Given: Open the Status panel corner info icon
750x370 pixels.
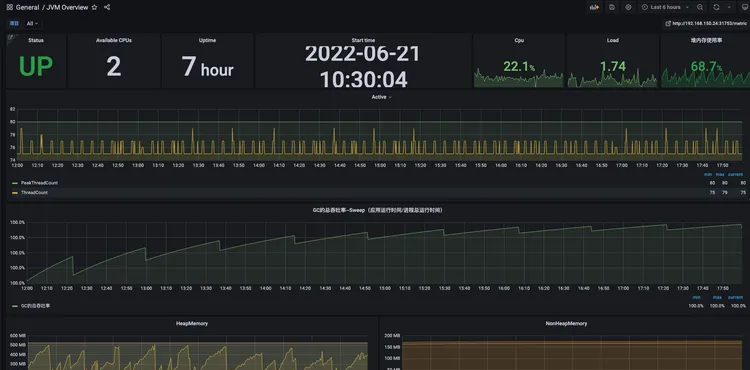Looking at the screenshot, I should click(10, 37).
